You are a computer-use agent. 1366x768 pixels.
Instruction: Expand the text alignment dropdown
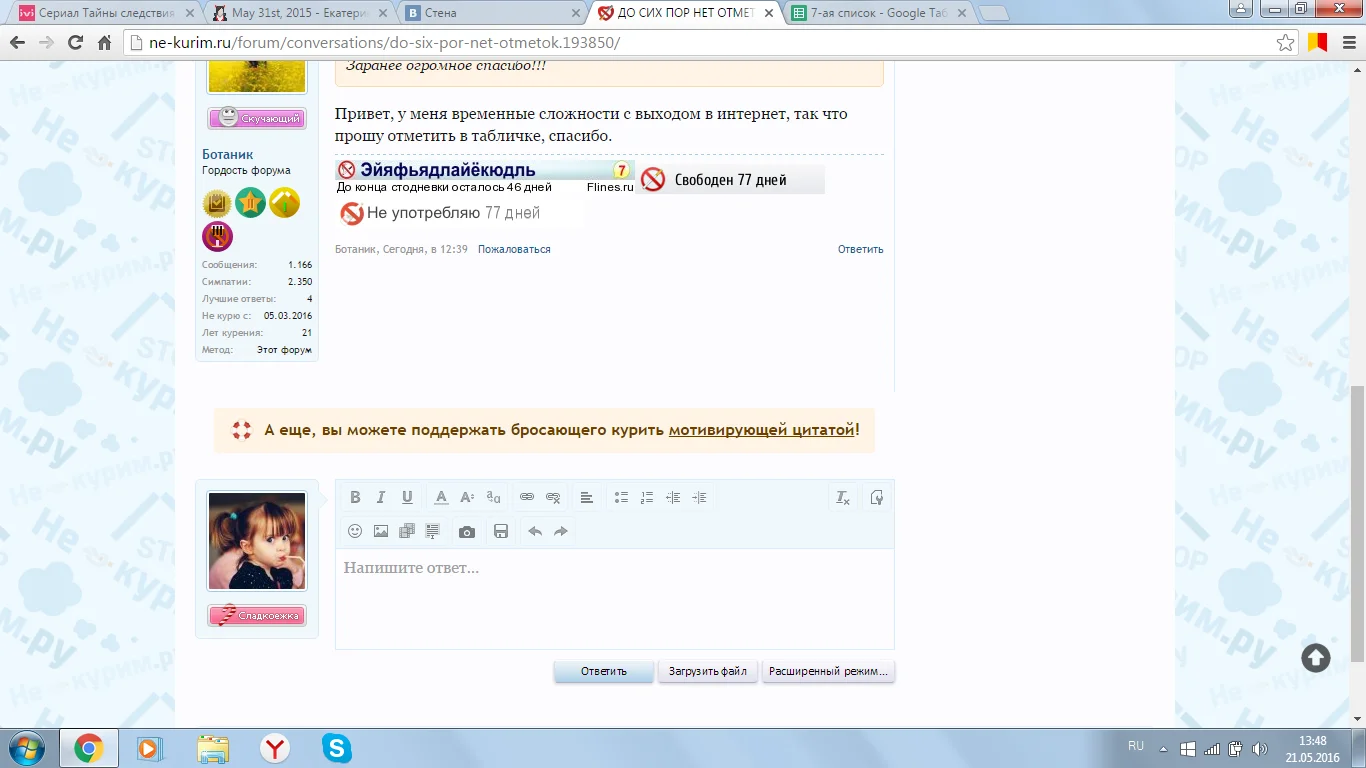click(587, 497)
